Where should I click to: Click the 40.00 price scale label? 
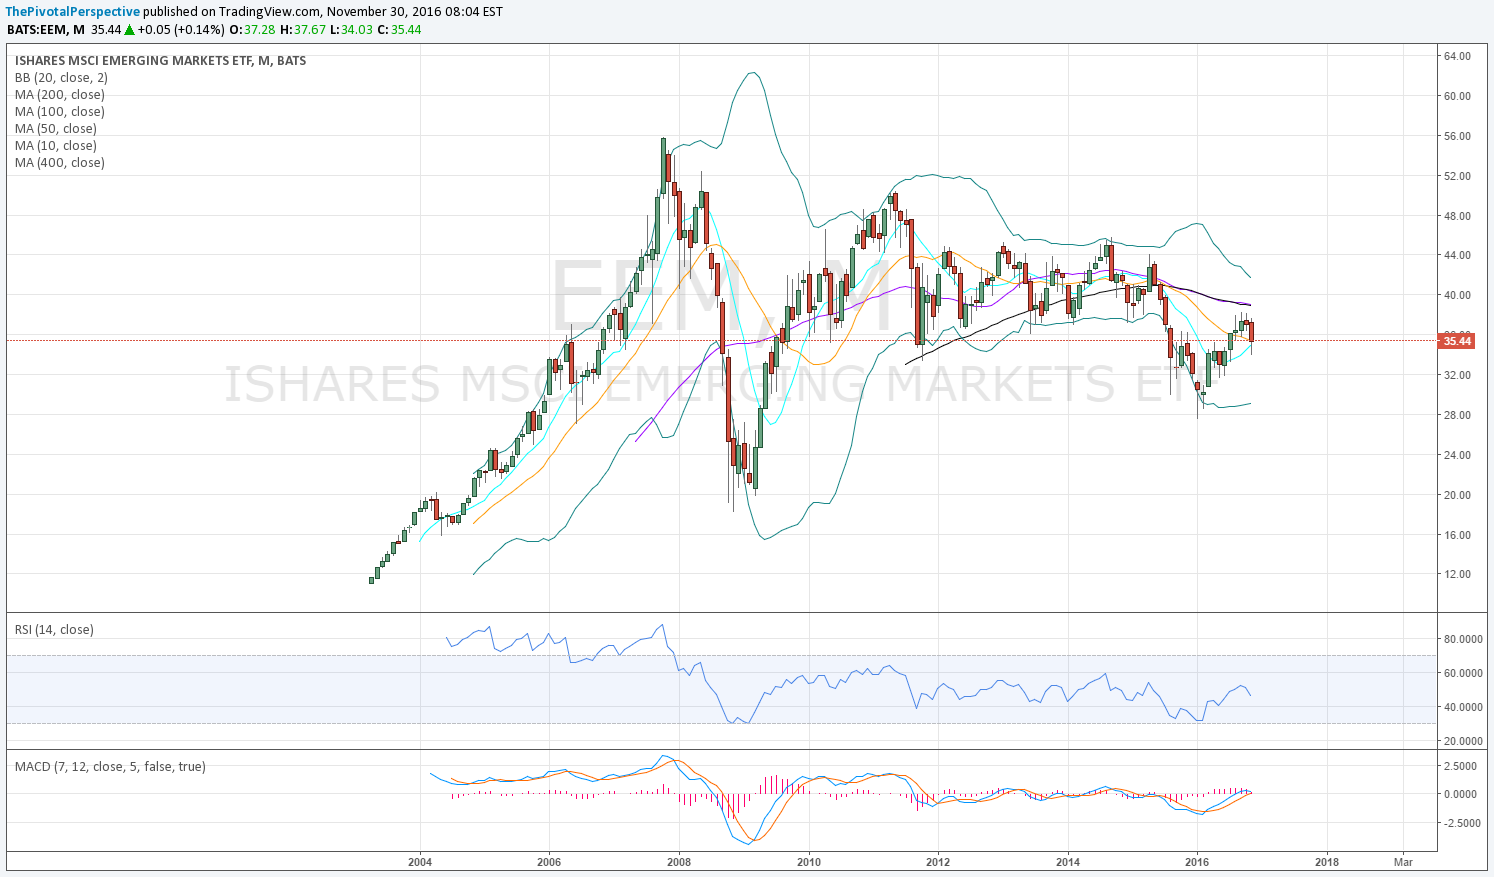click(x=1457, y=296)
